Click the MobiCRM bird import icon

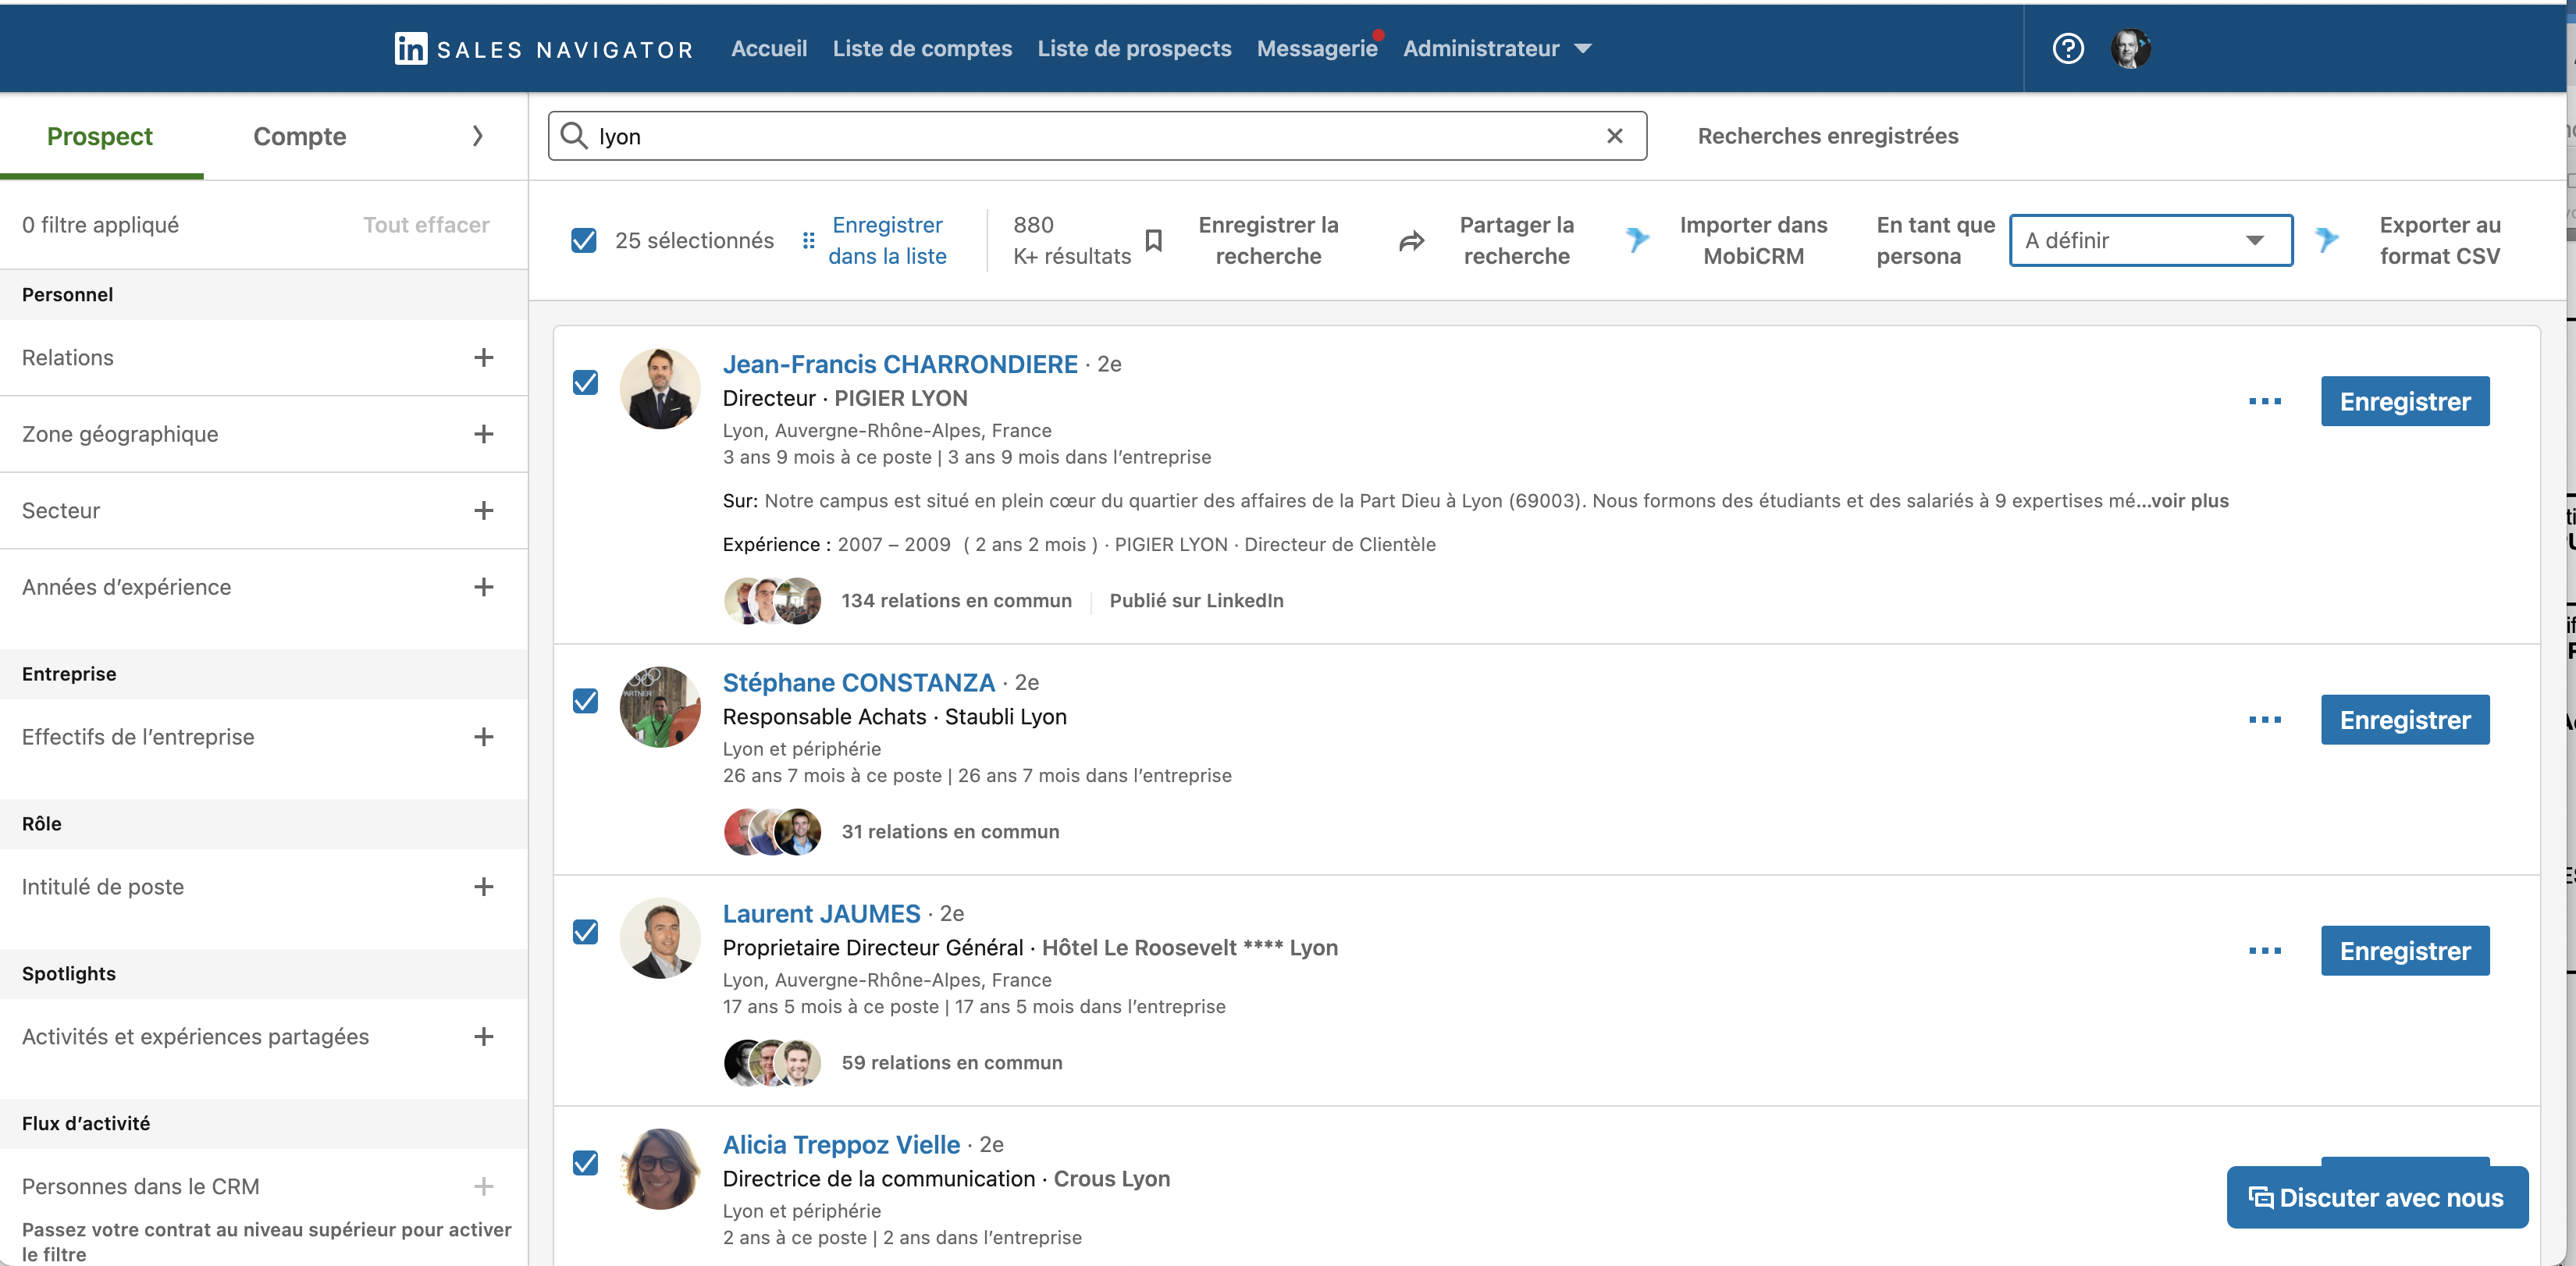point(1637,240)
